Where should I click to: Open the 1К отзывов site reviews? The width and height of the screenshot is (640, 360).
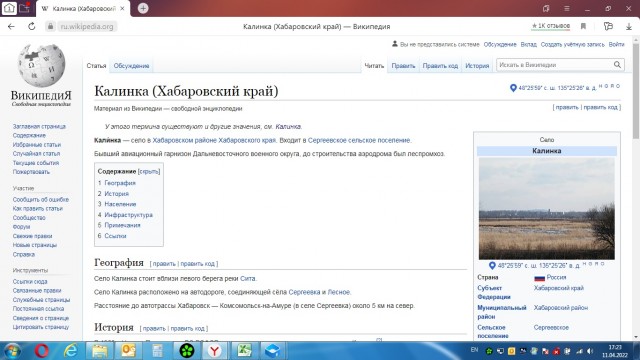(551, 26)
